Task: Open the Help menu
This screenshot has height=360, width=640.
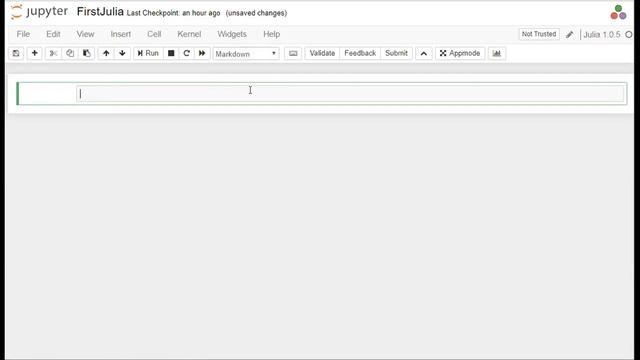Action: [271, 34]
